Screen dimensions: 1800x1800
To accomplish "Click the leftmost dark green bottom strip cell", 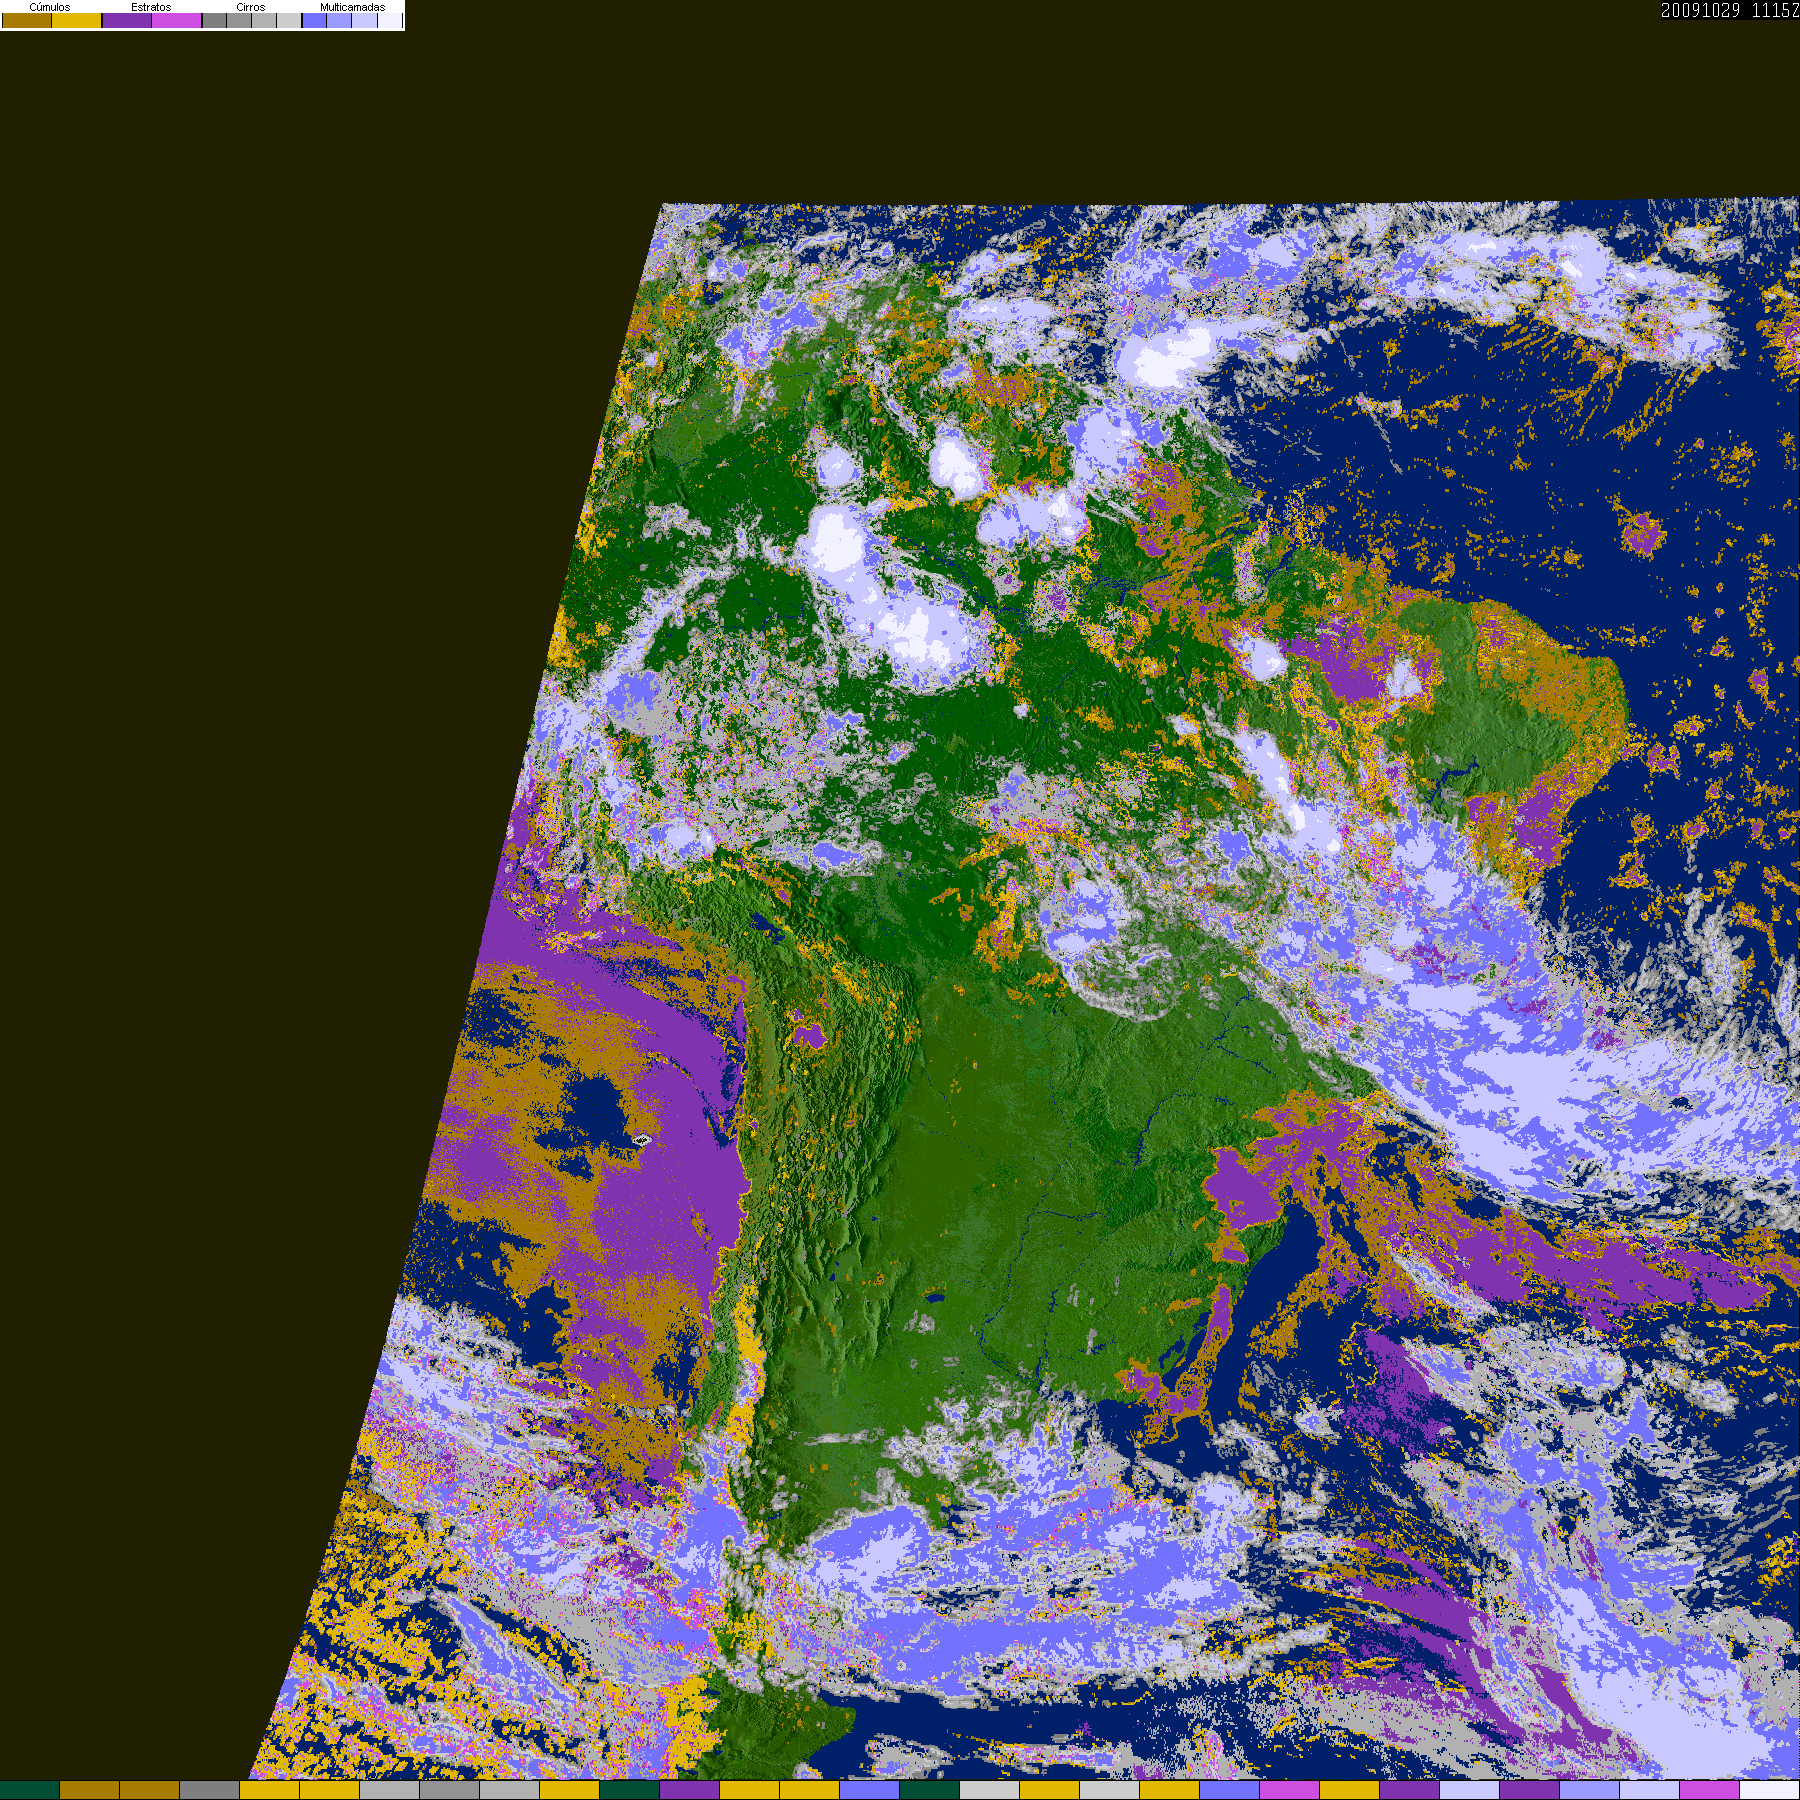I will pos(30,1790).
